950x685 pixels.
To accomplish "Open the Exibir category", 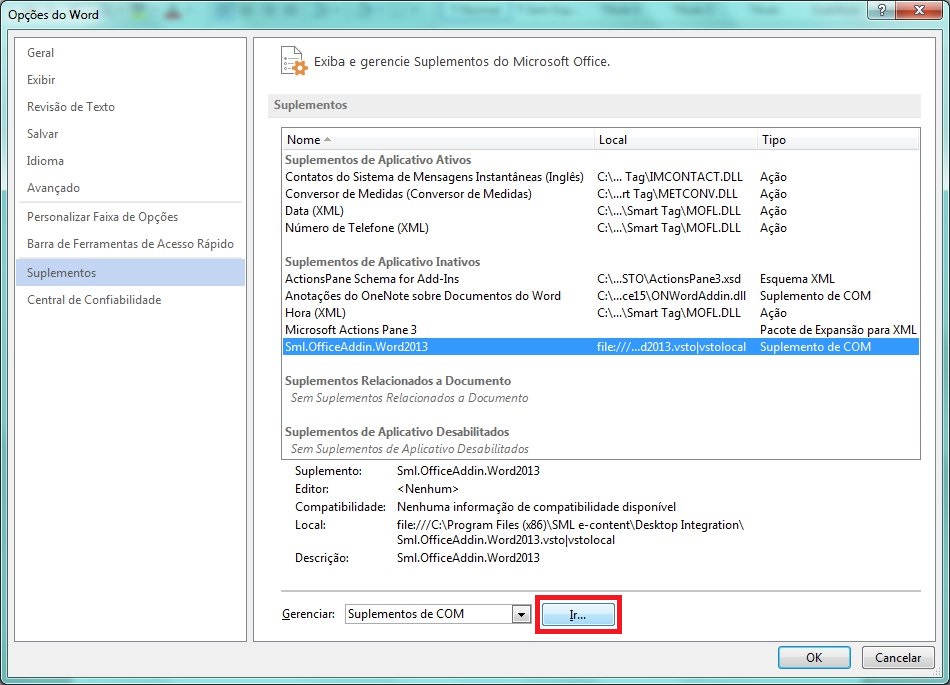I will tap(41, 79).
